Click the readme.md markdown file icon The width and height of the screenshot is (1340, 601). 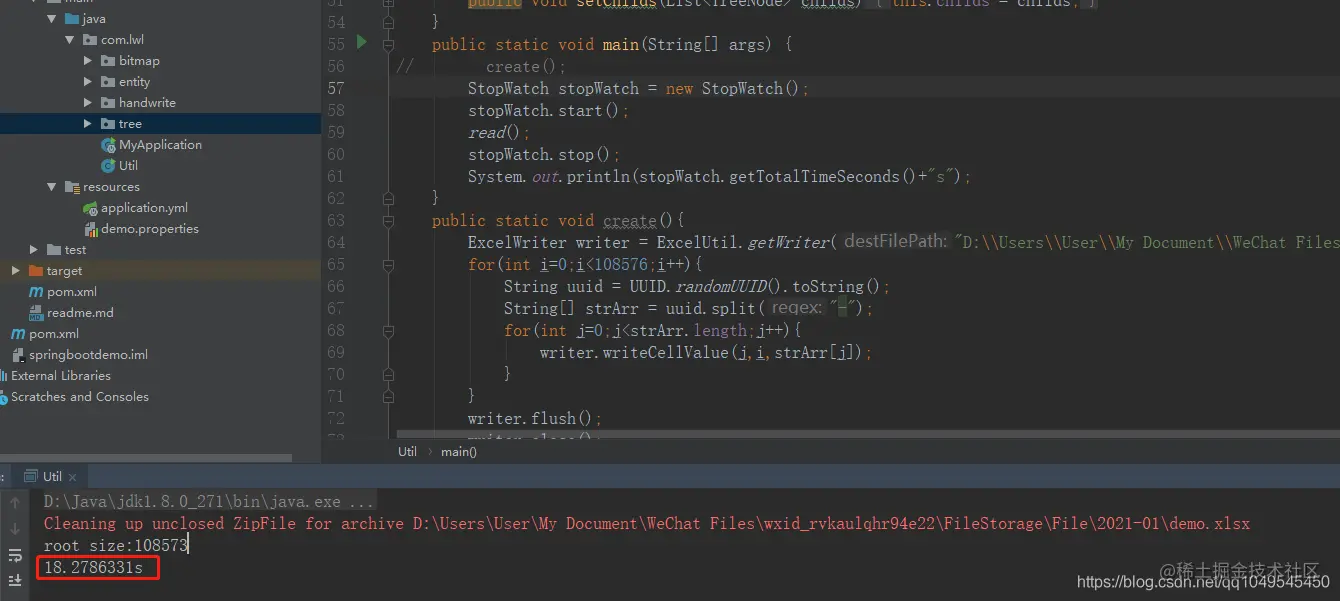pos(37,313)
